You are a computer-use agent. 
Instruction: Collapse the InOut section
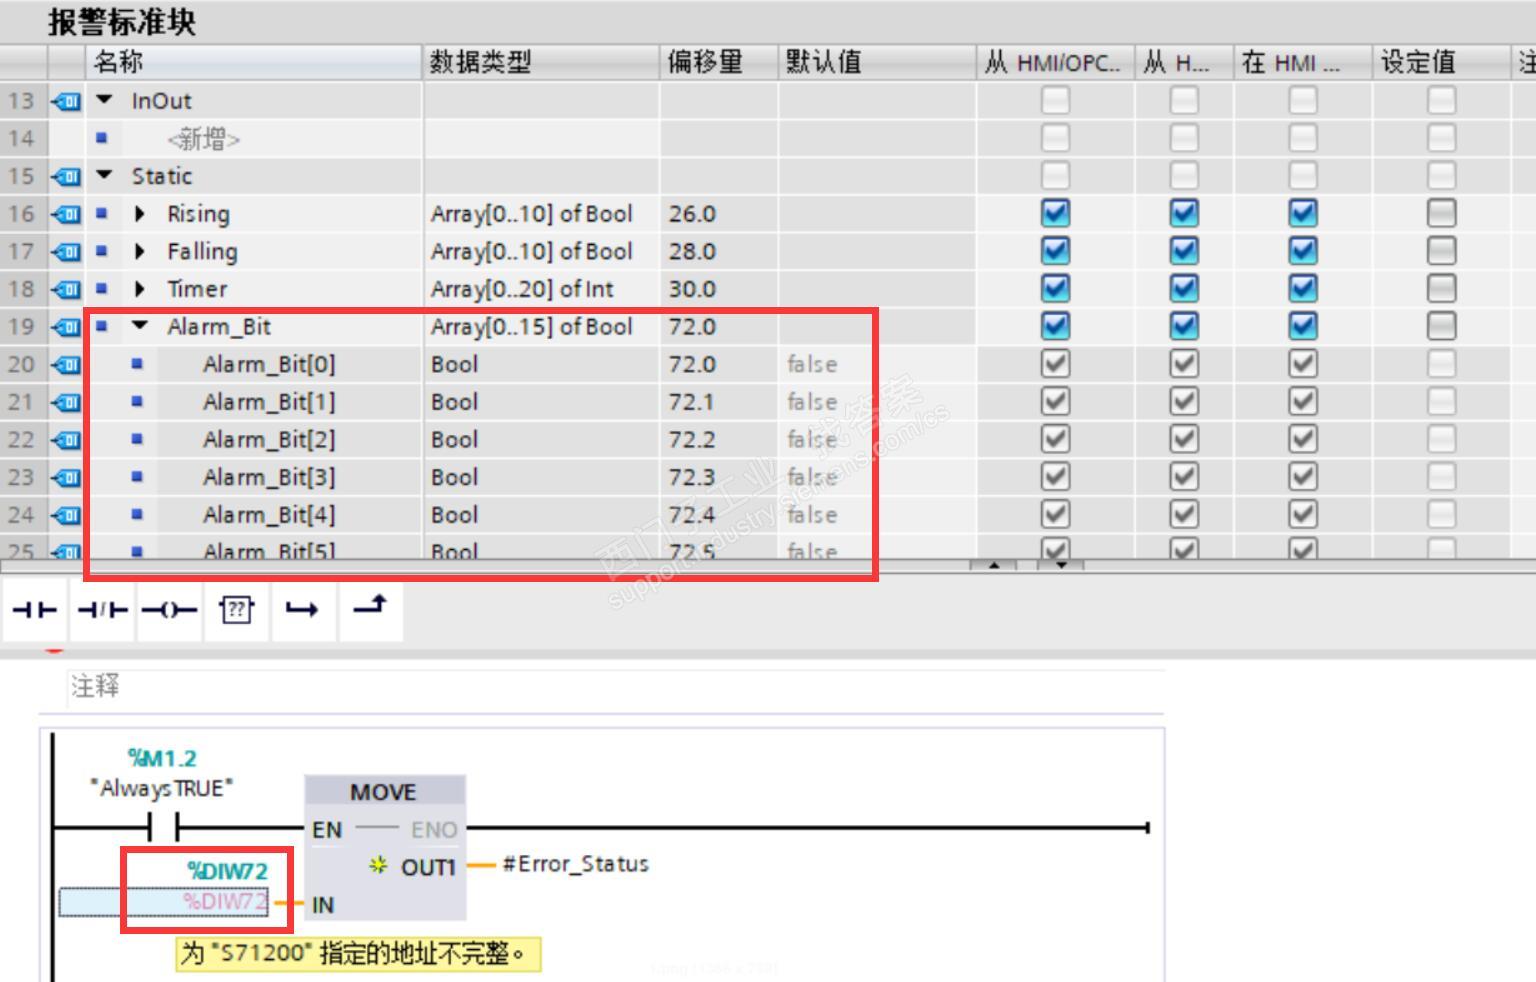point(104,100)
